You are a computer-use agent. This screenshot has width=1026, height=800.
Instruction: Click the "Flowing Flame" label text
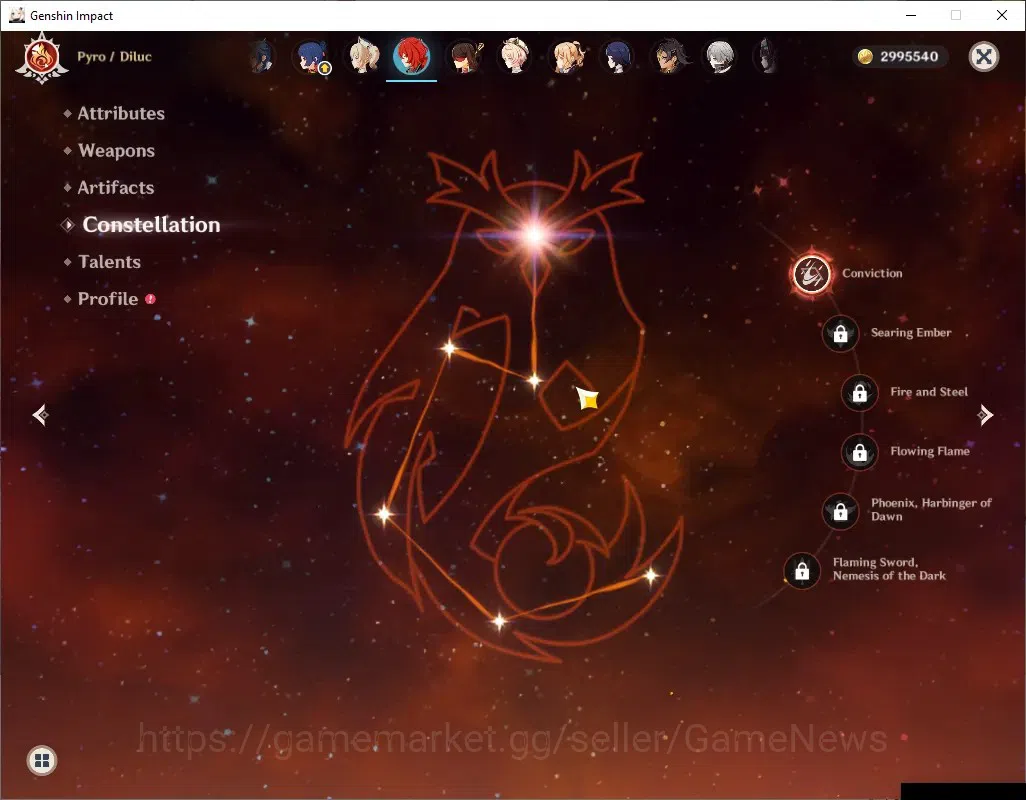(930, 451)
